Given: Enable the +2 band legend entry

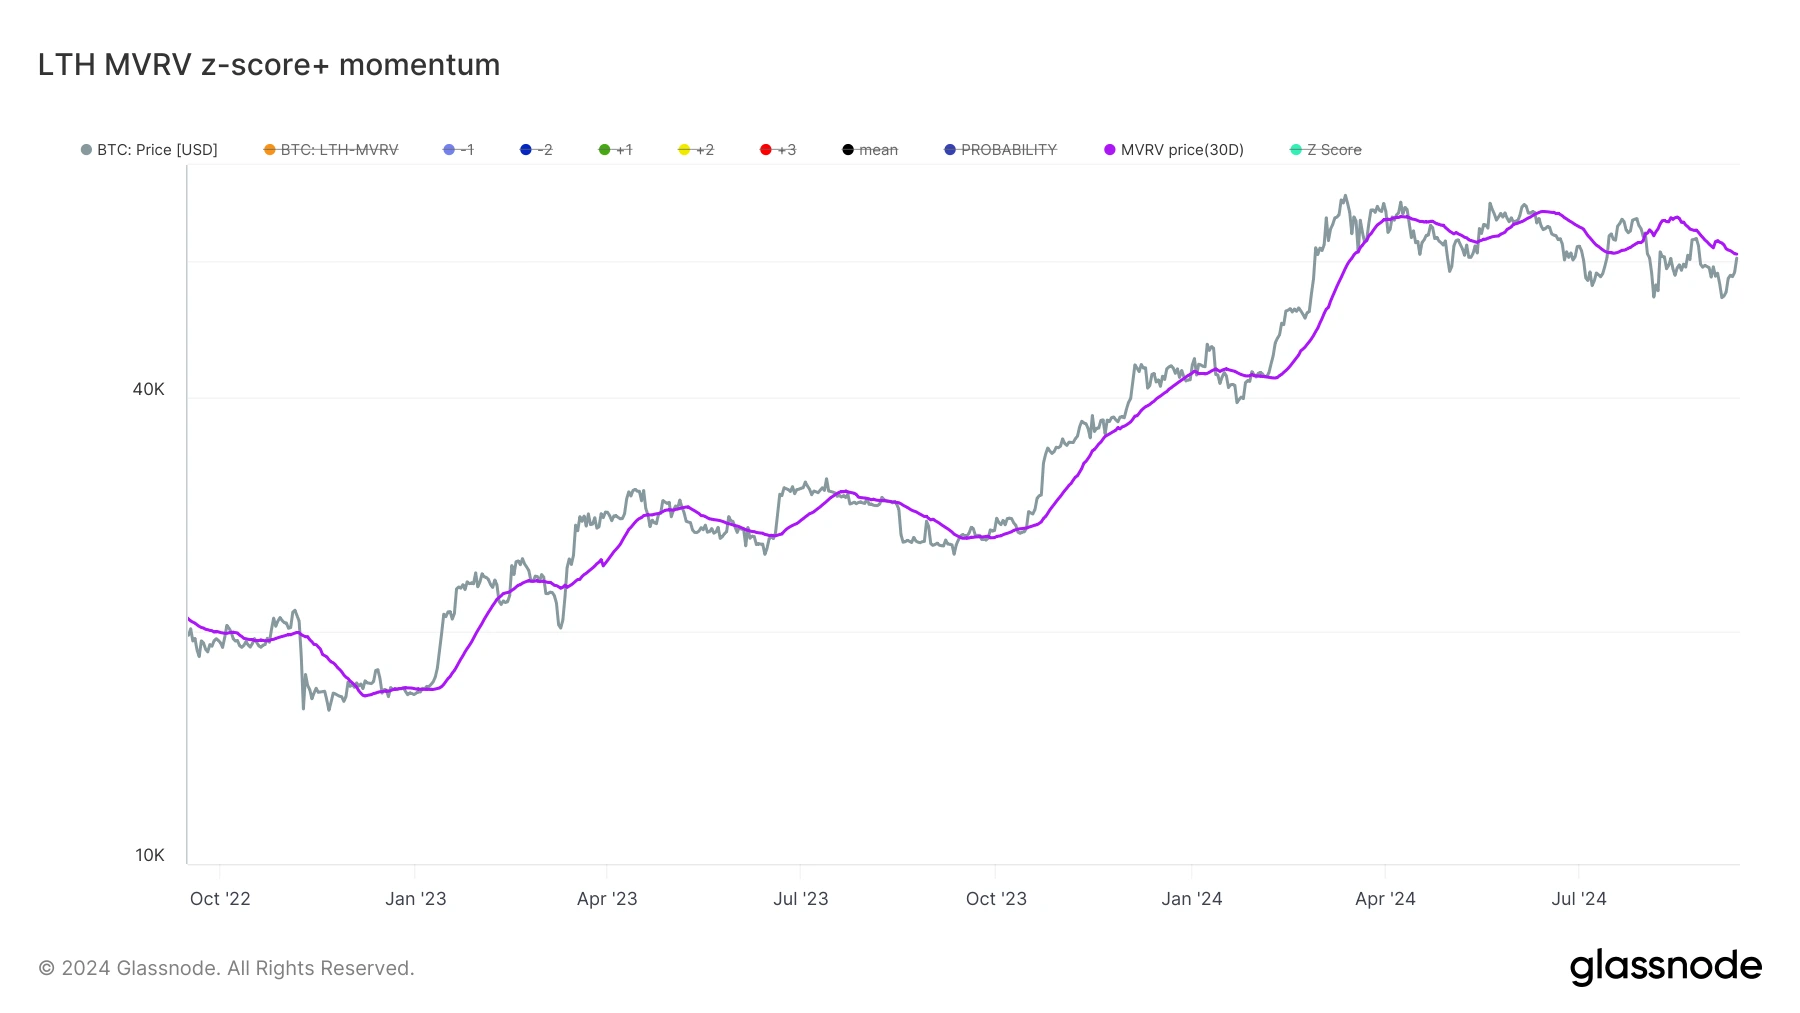Looking at the screenshot, I should [x=696, y=150].
